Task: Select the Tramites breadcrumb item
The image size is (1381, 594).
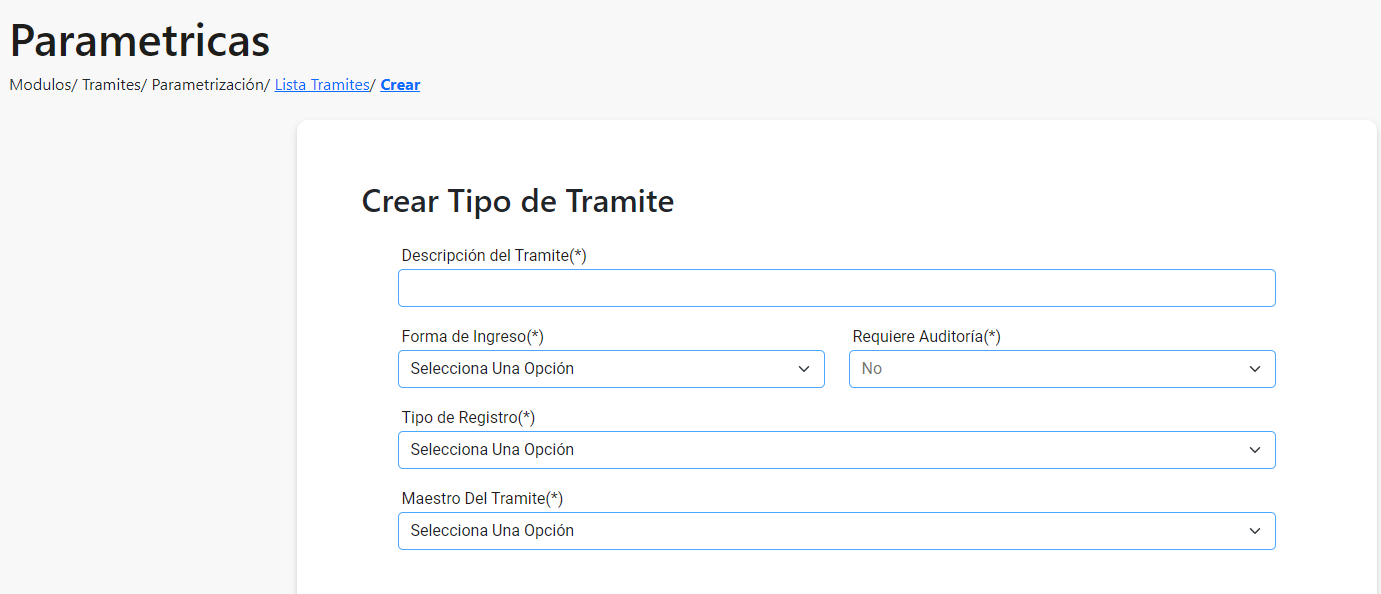Action: (111, 85)
